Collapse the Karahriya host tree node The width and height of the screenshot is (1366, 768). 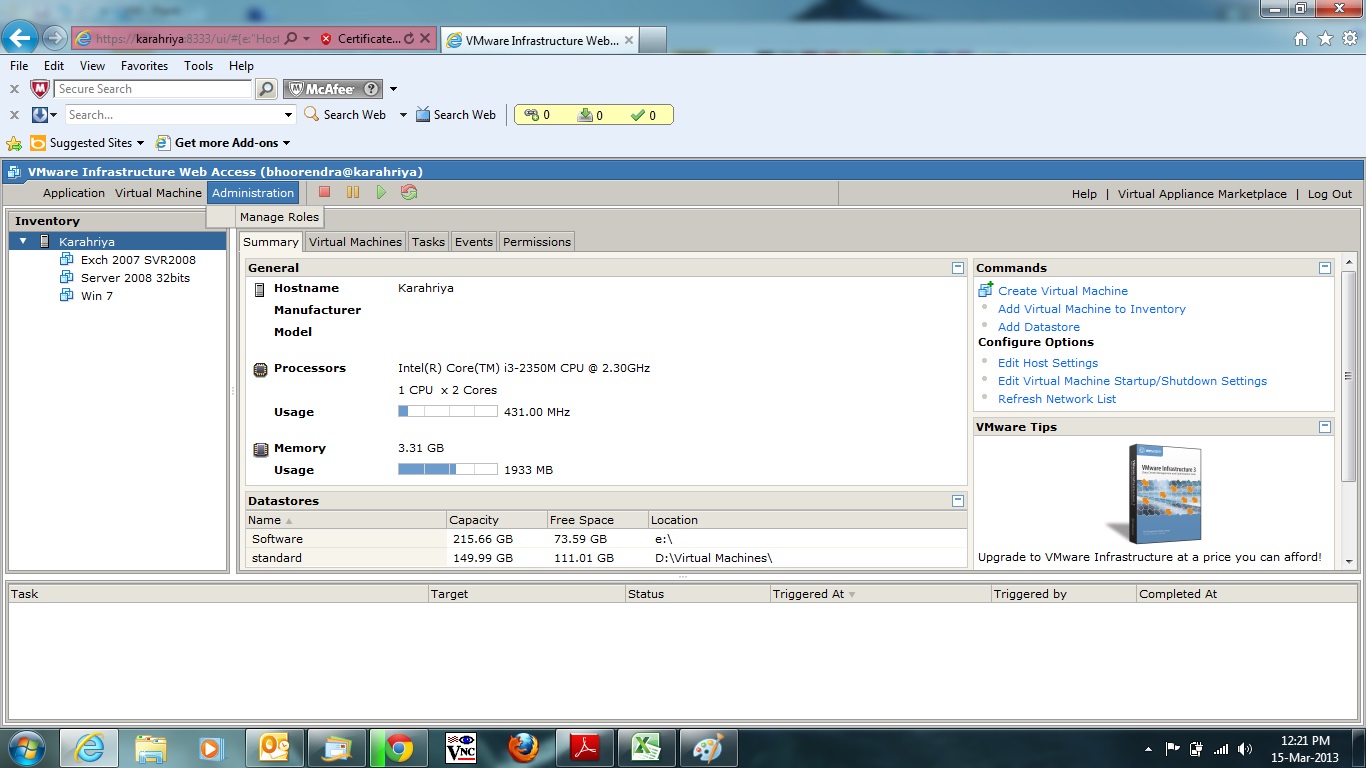[23, 241]
